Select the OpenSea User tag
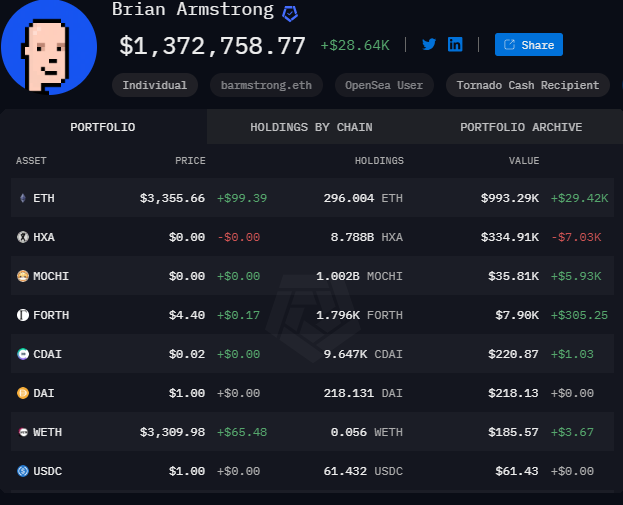Image resolution: width=623 pixels, height=505 pixels. (x=384, y=85)
